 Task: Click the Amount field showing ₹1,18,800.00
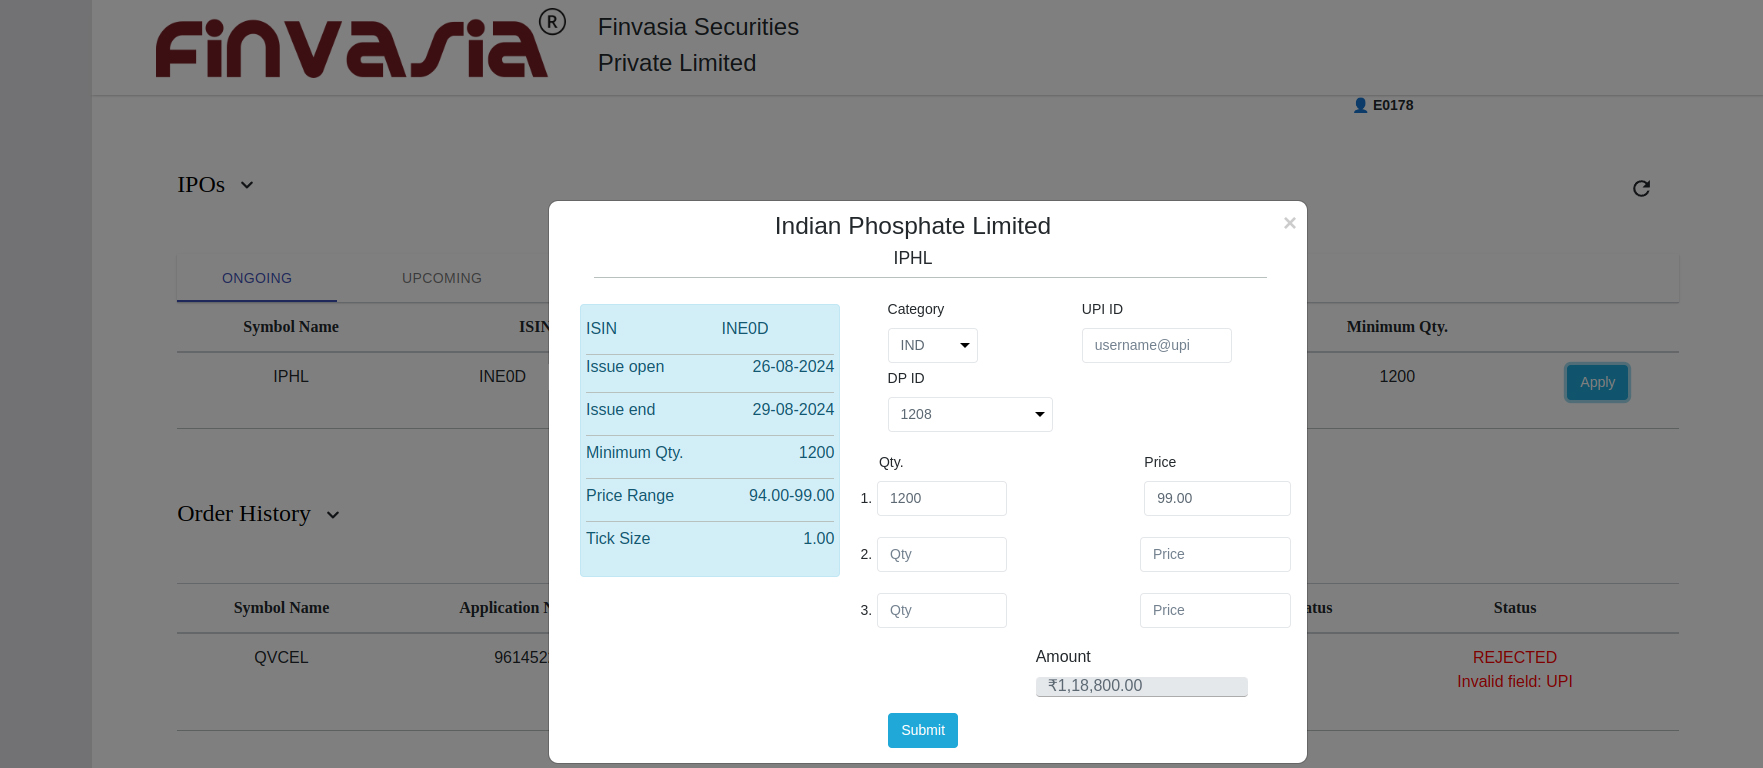(1141, 686)
